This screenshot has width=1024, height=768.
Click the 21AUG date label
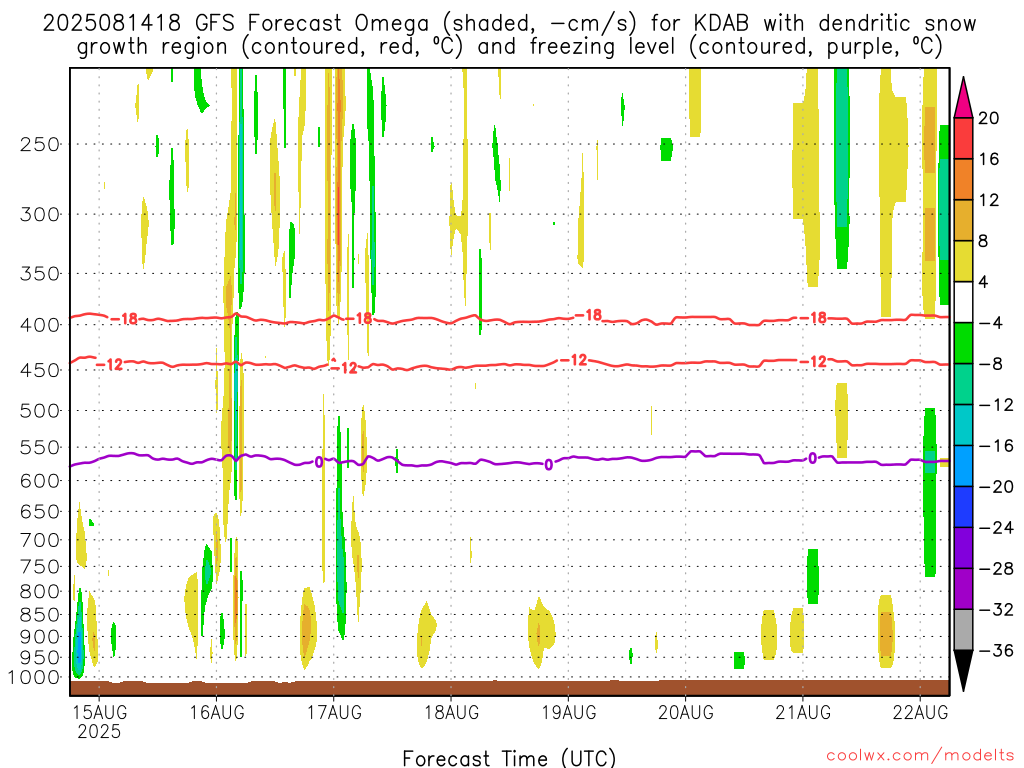(803, 711)
